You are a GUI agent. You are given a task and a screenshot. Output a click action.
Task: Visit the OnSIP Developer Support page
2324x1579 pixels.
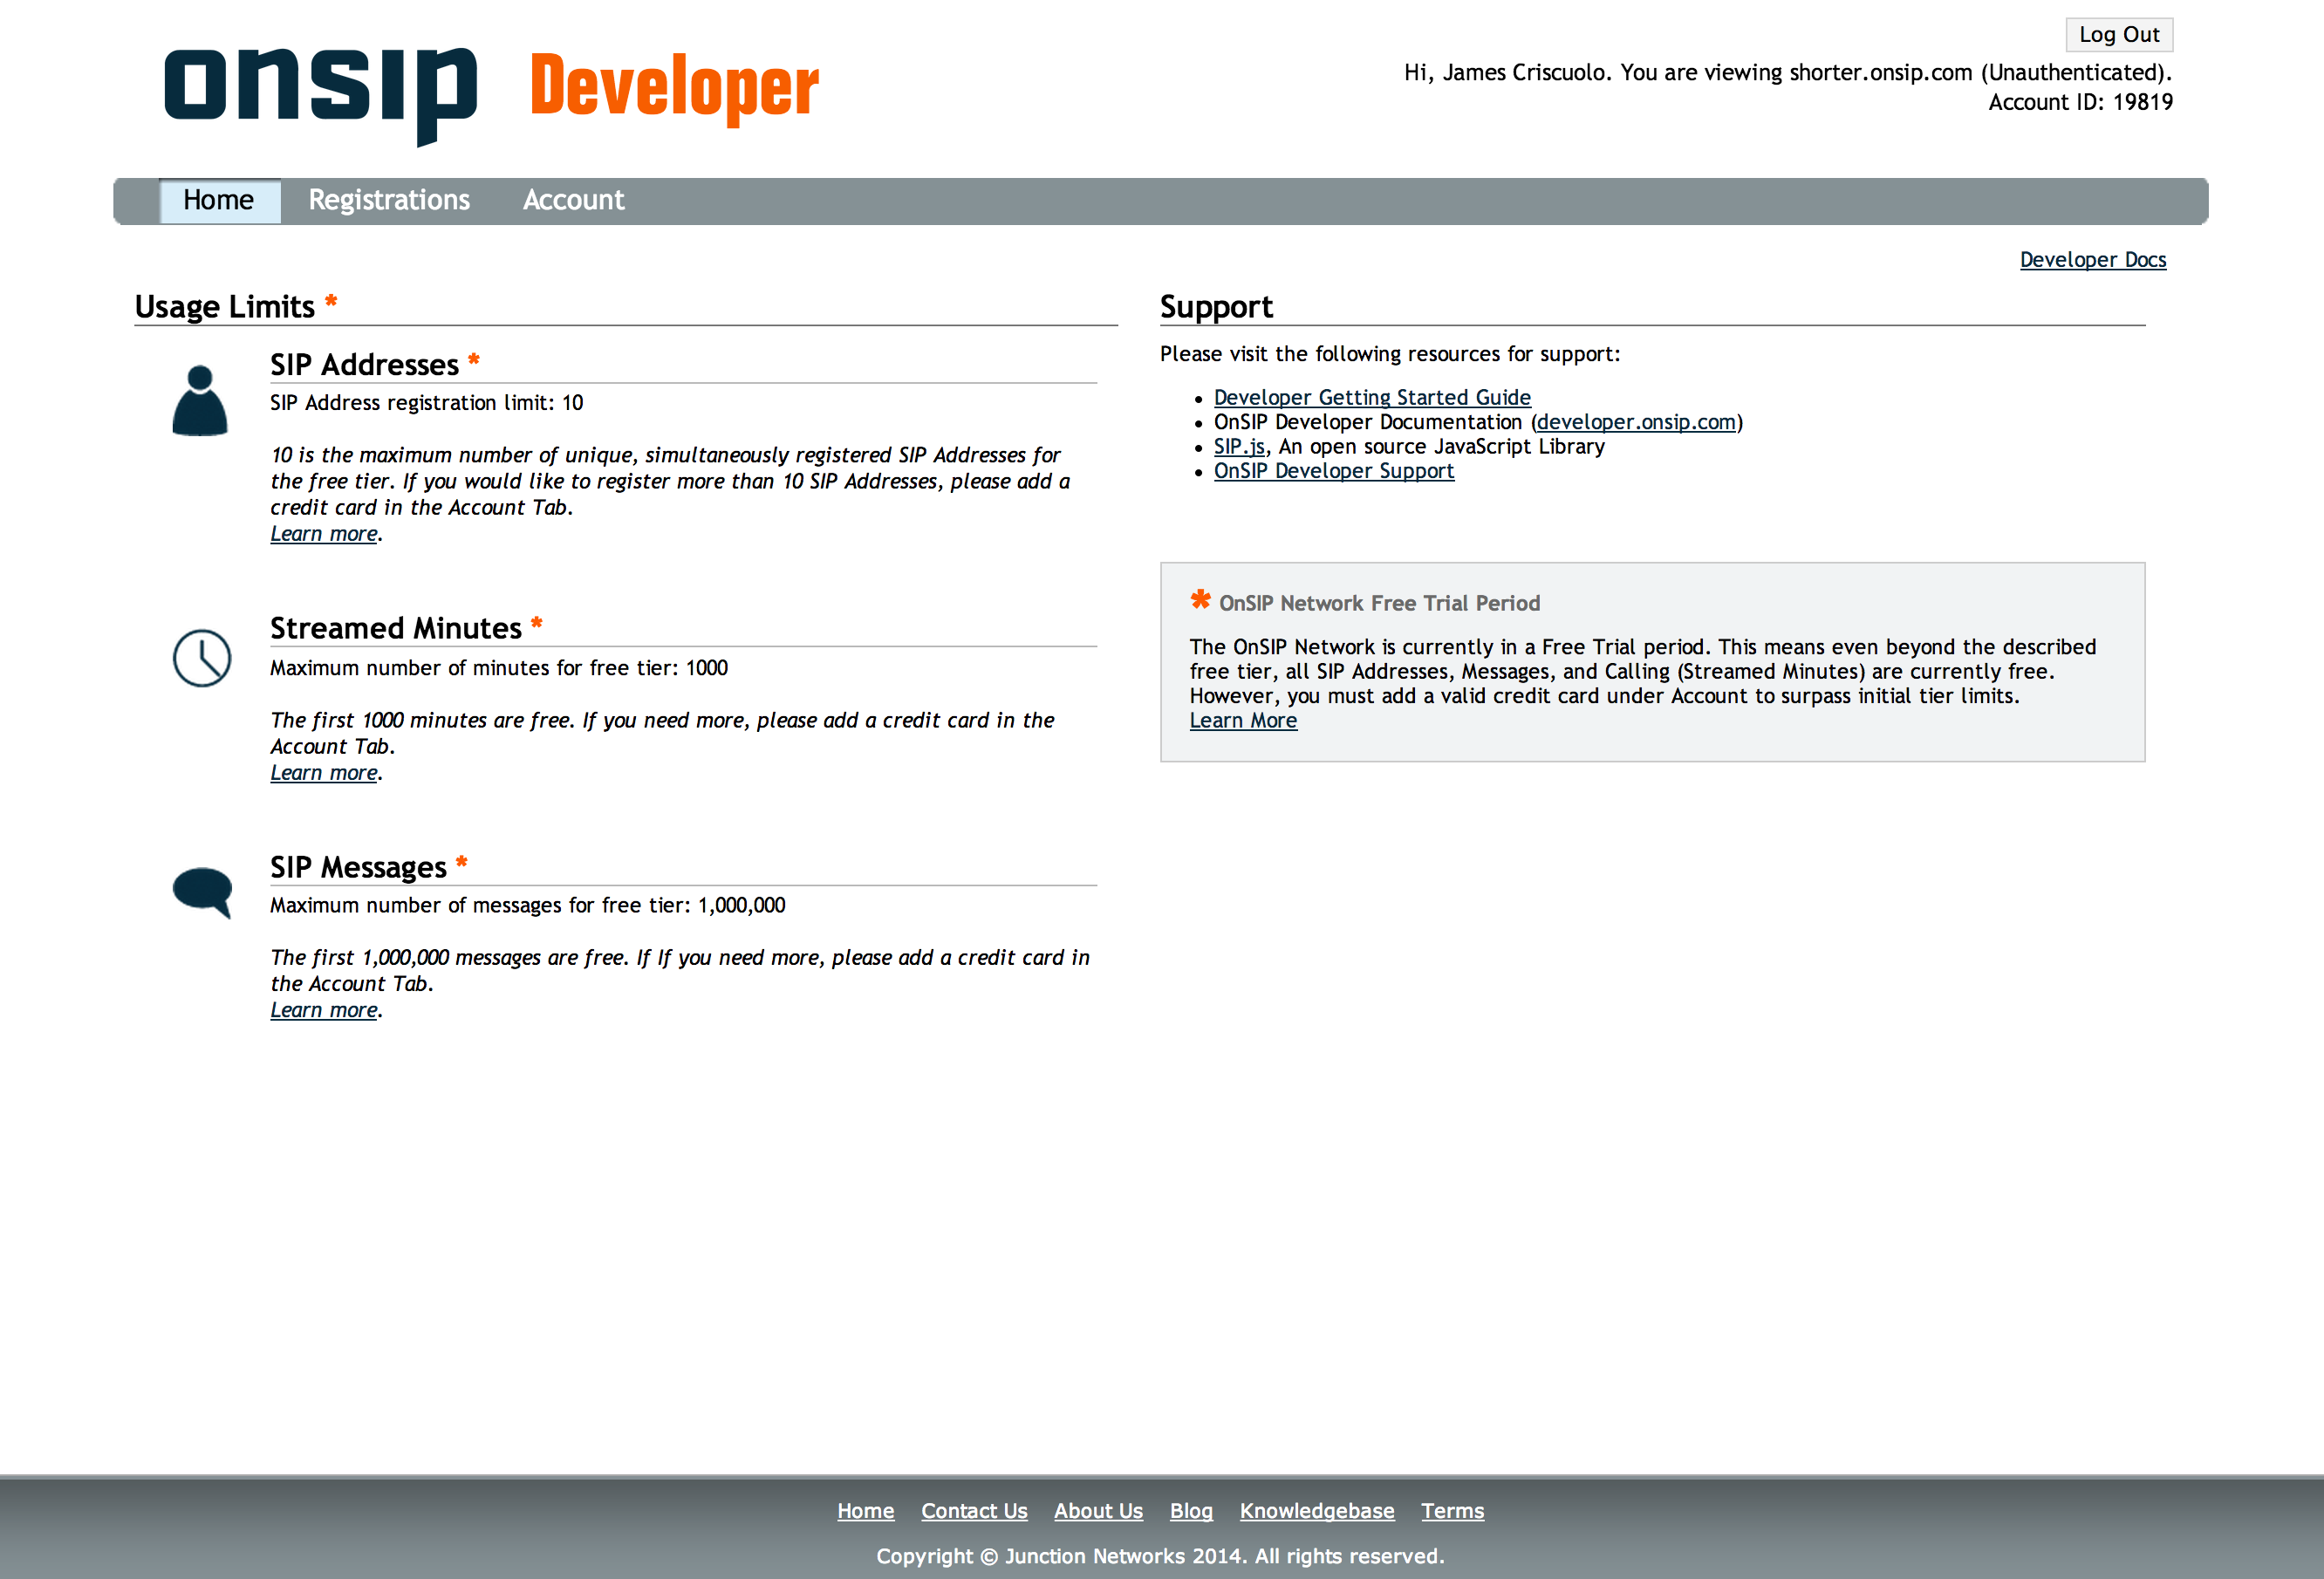point(1332,470)
